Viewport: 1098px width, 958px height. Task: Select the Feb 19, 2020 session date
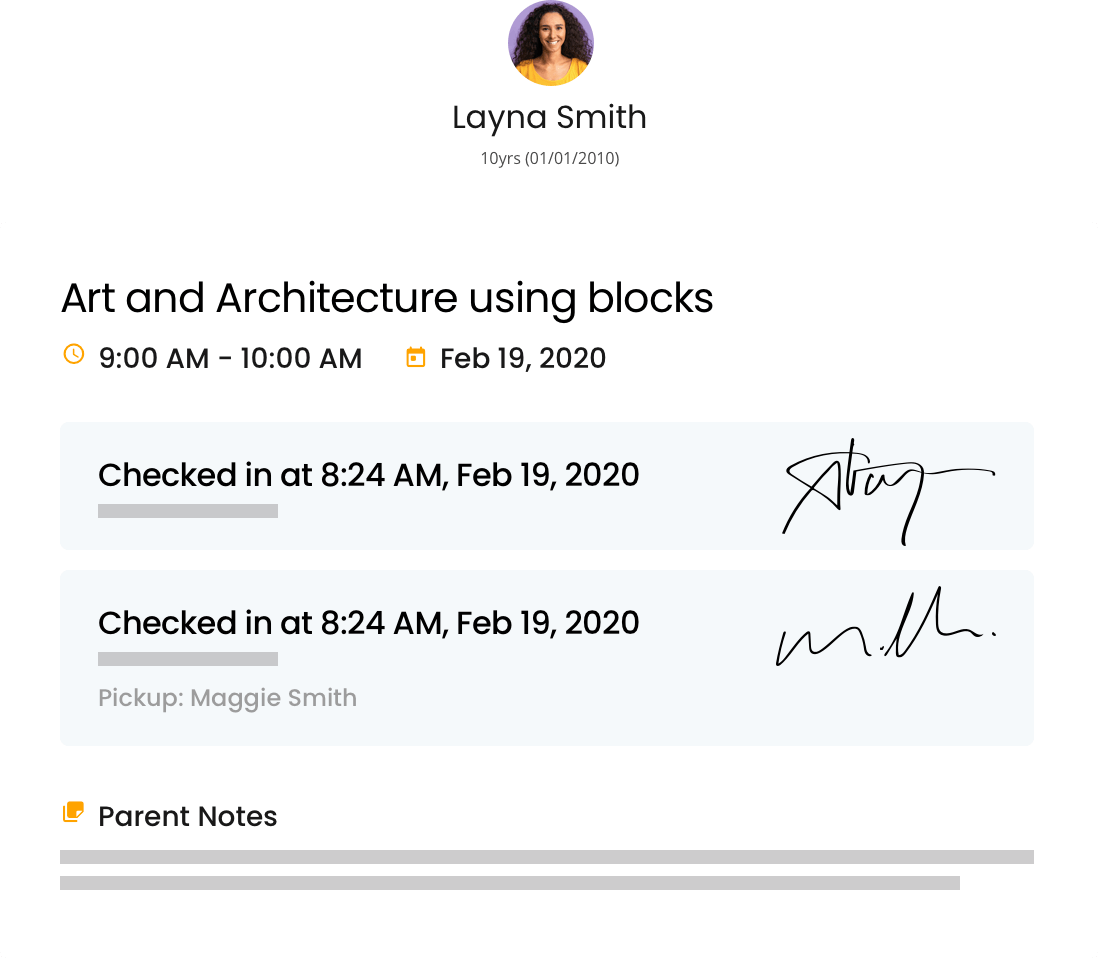pos(522,358)
